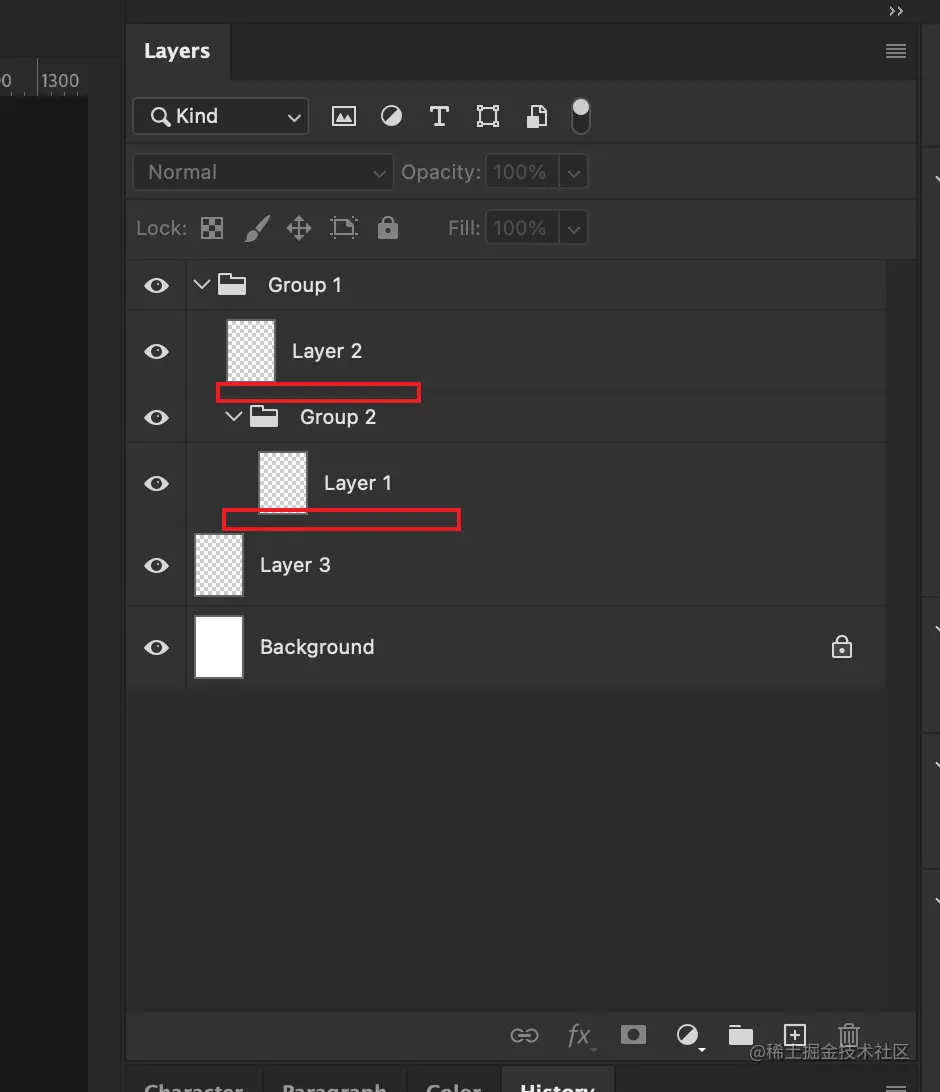The width and height of the screenshot is (940, 1092).
Task: Lock transparent pixels icon
Action: pyautogui.click(x=212, y=228)
